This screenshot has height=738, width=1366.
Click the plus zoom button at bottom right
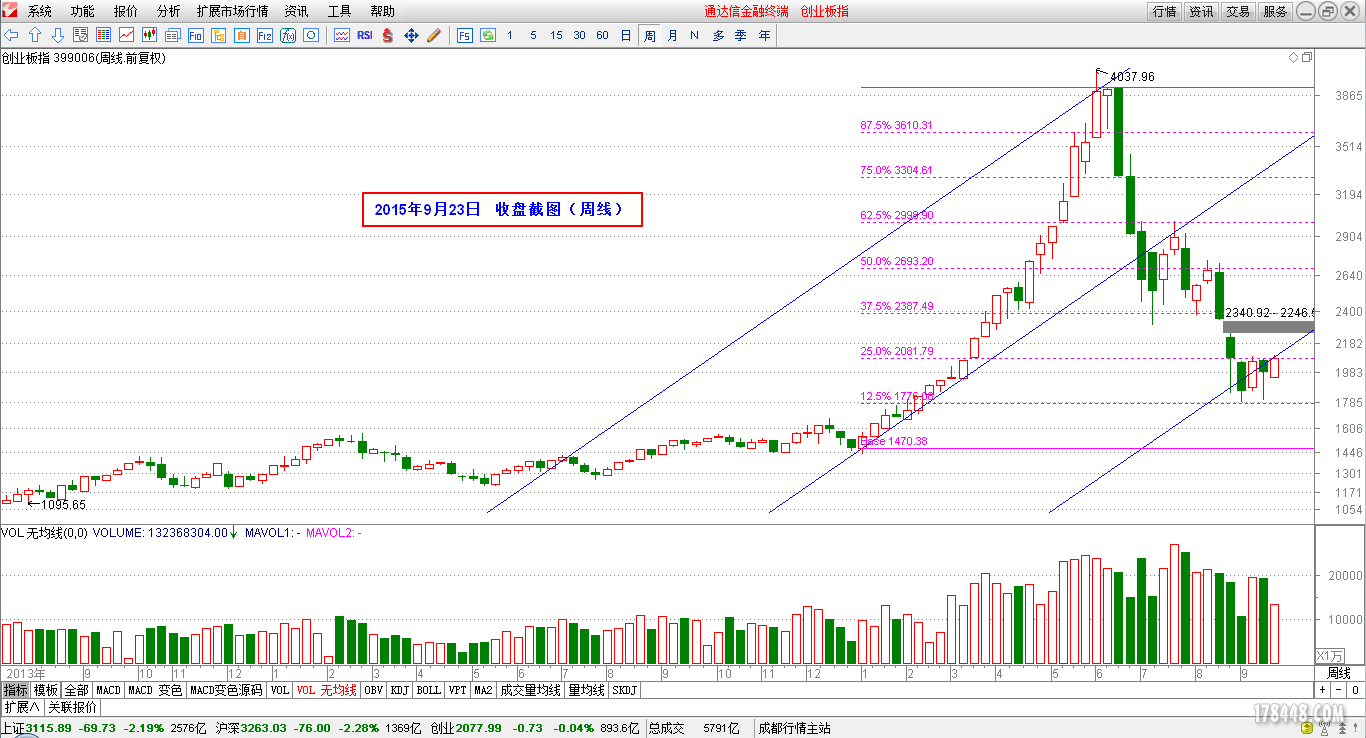(x=1322, y=690)
